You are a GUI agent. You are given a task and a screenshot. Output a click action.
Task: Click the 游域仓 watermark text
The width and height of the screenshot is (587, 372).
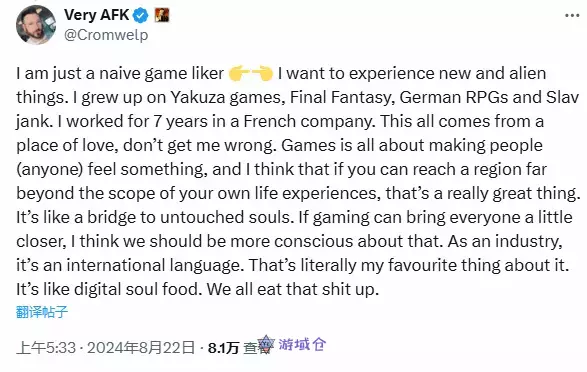pos(302,344)
